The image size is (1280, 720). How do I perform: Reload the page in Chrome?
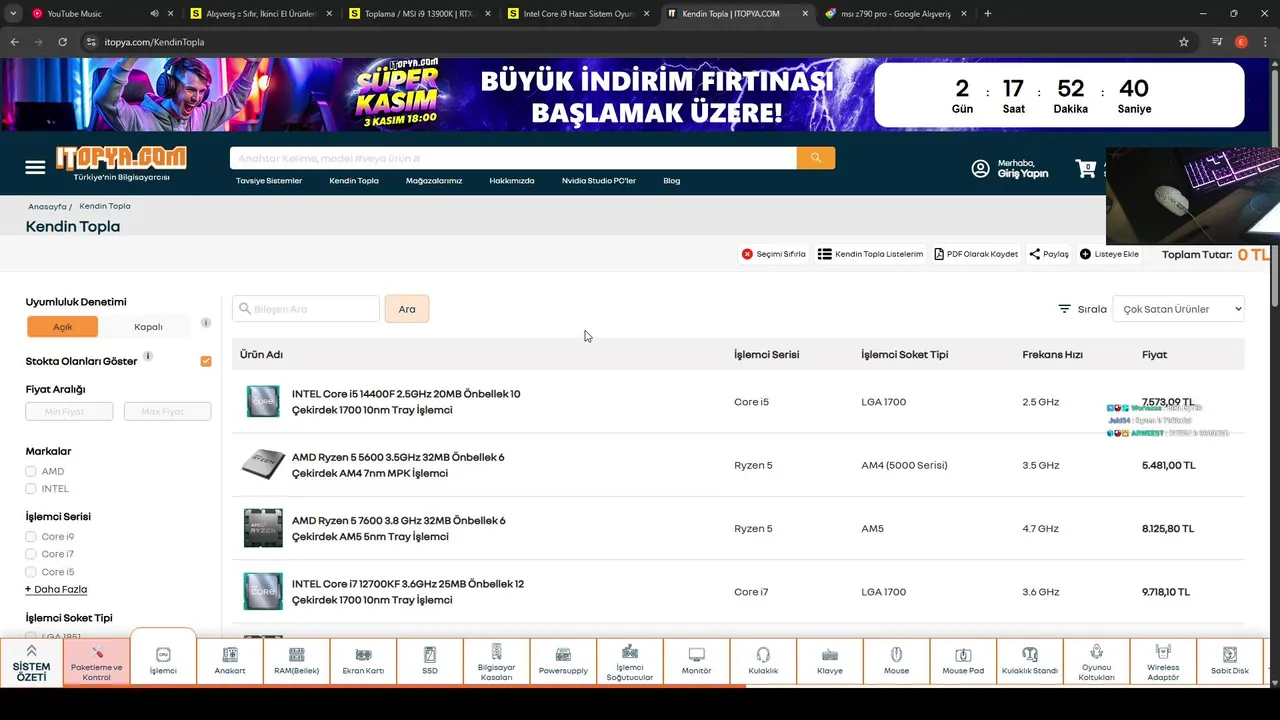tap(62, 42)
